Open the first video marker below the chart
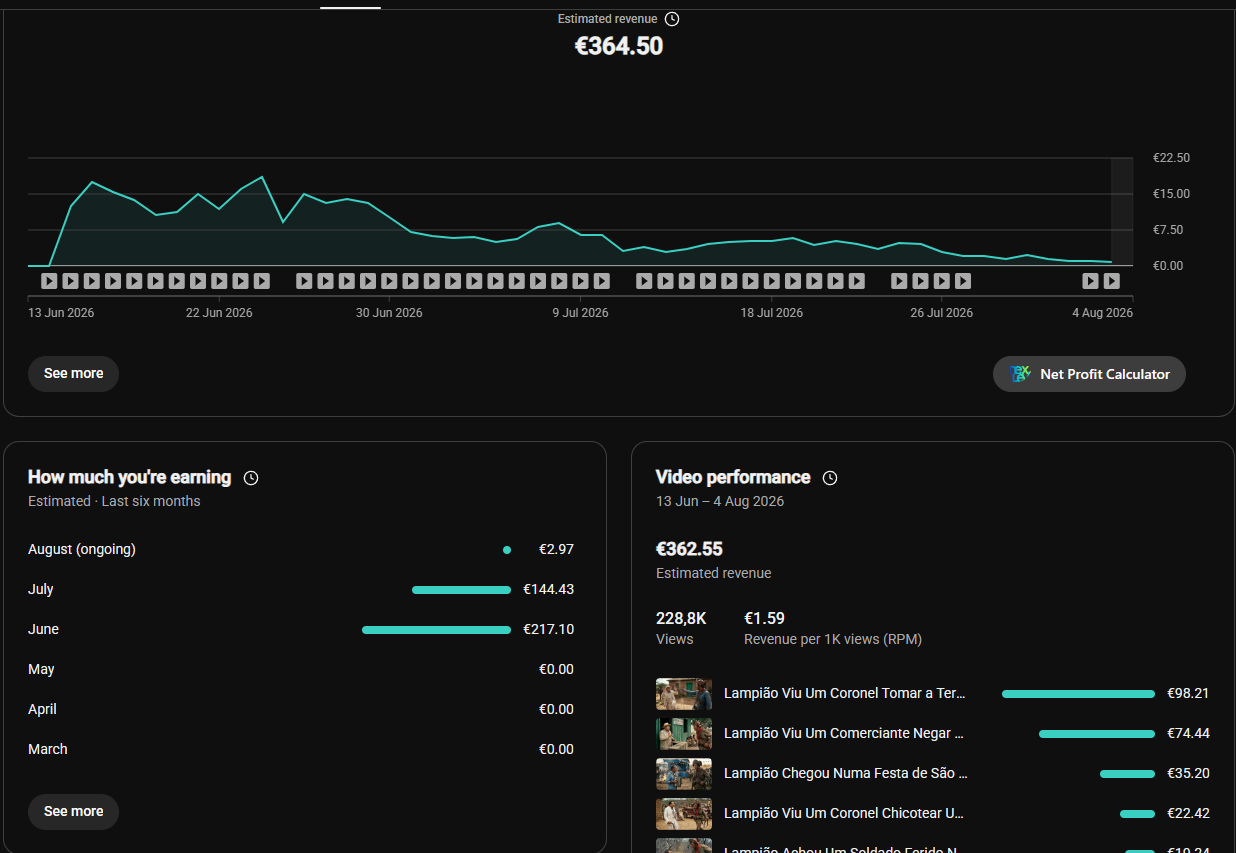The width and height of the screenshot is (1236, 853). point(49,281)
